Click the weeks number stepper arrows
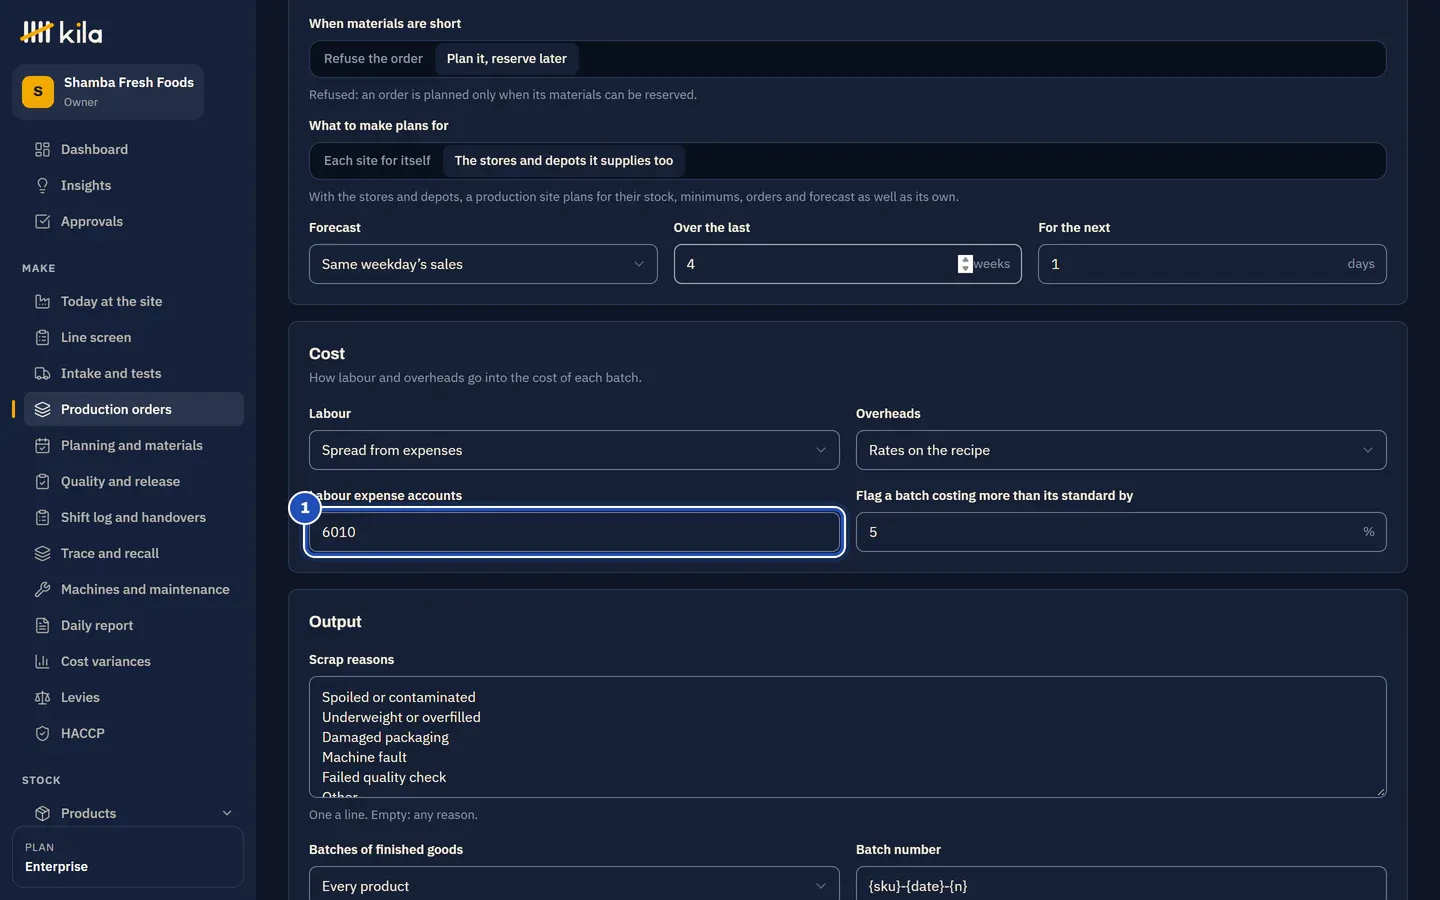 [x=965, y=264]
